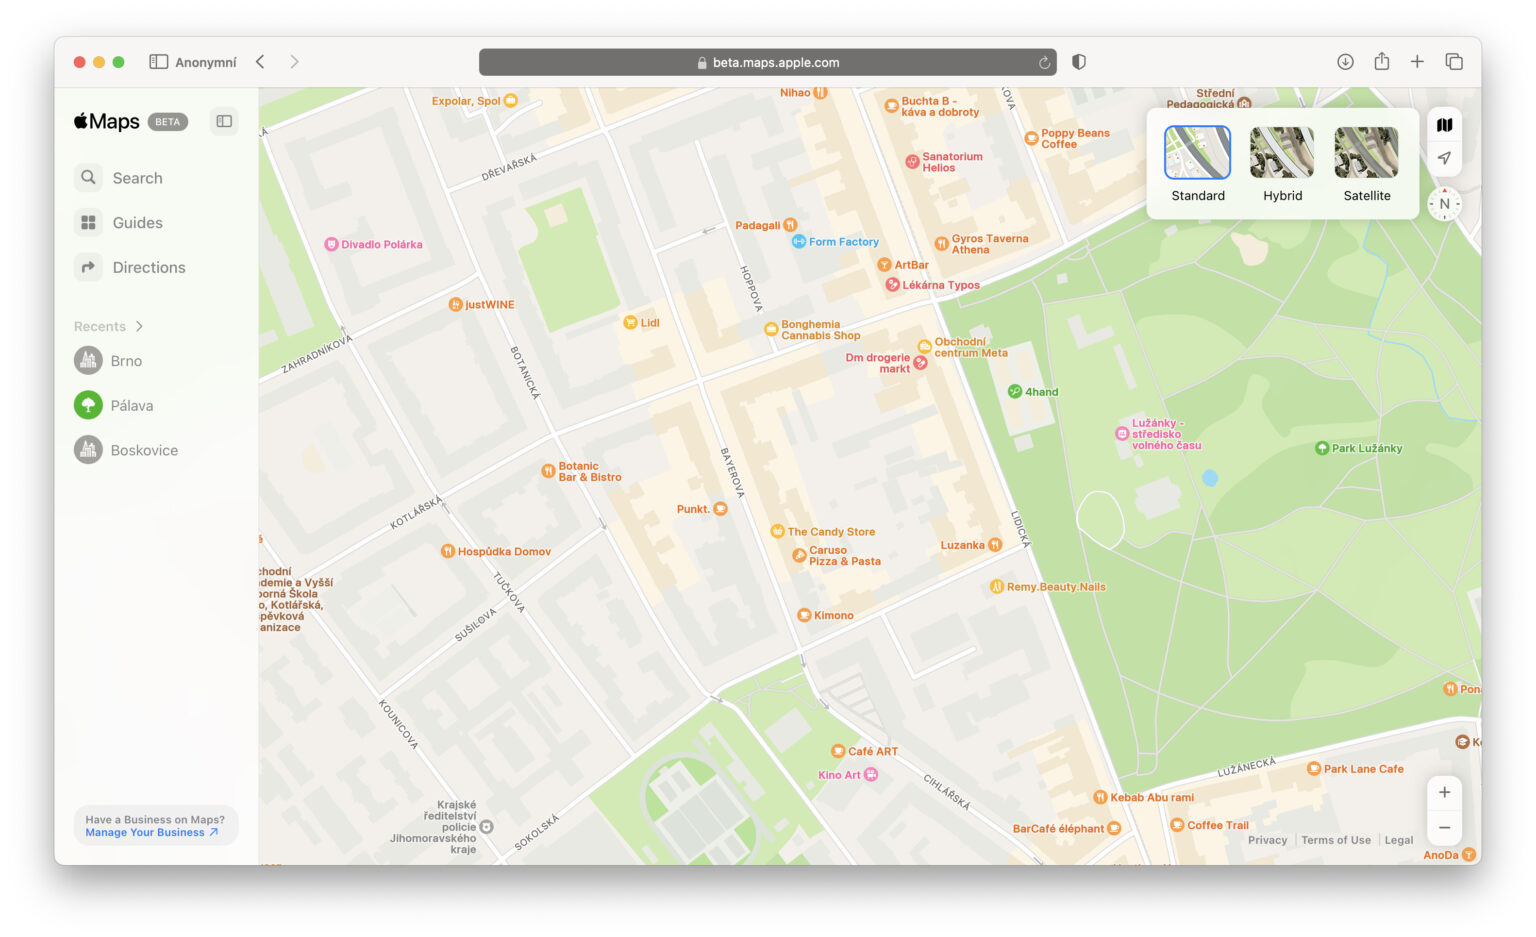Screen dimensions: 1536x937
Task: Zoom in with the plus button
Action: point(1444,792)
